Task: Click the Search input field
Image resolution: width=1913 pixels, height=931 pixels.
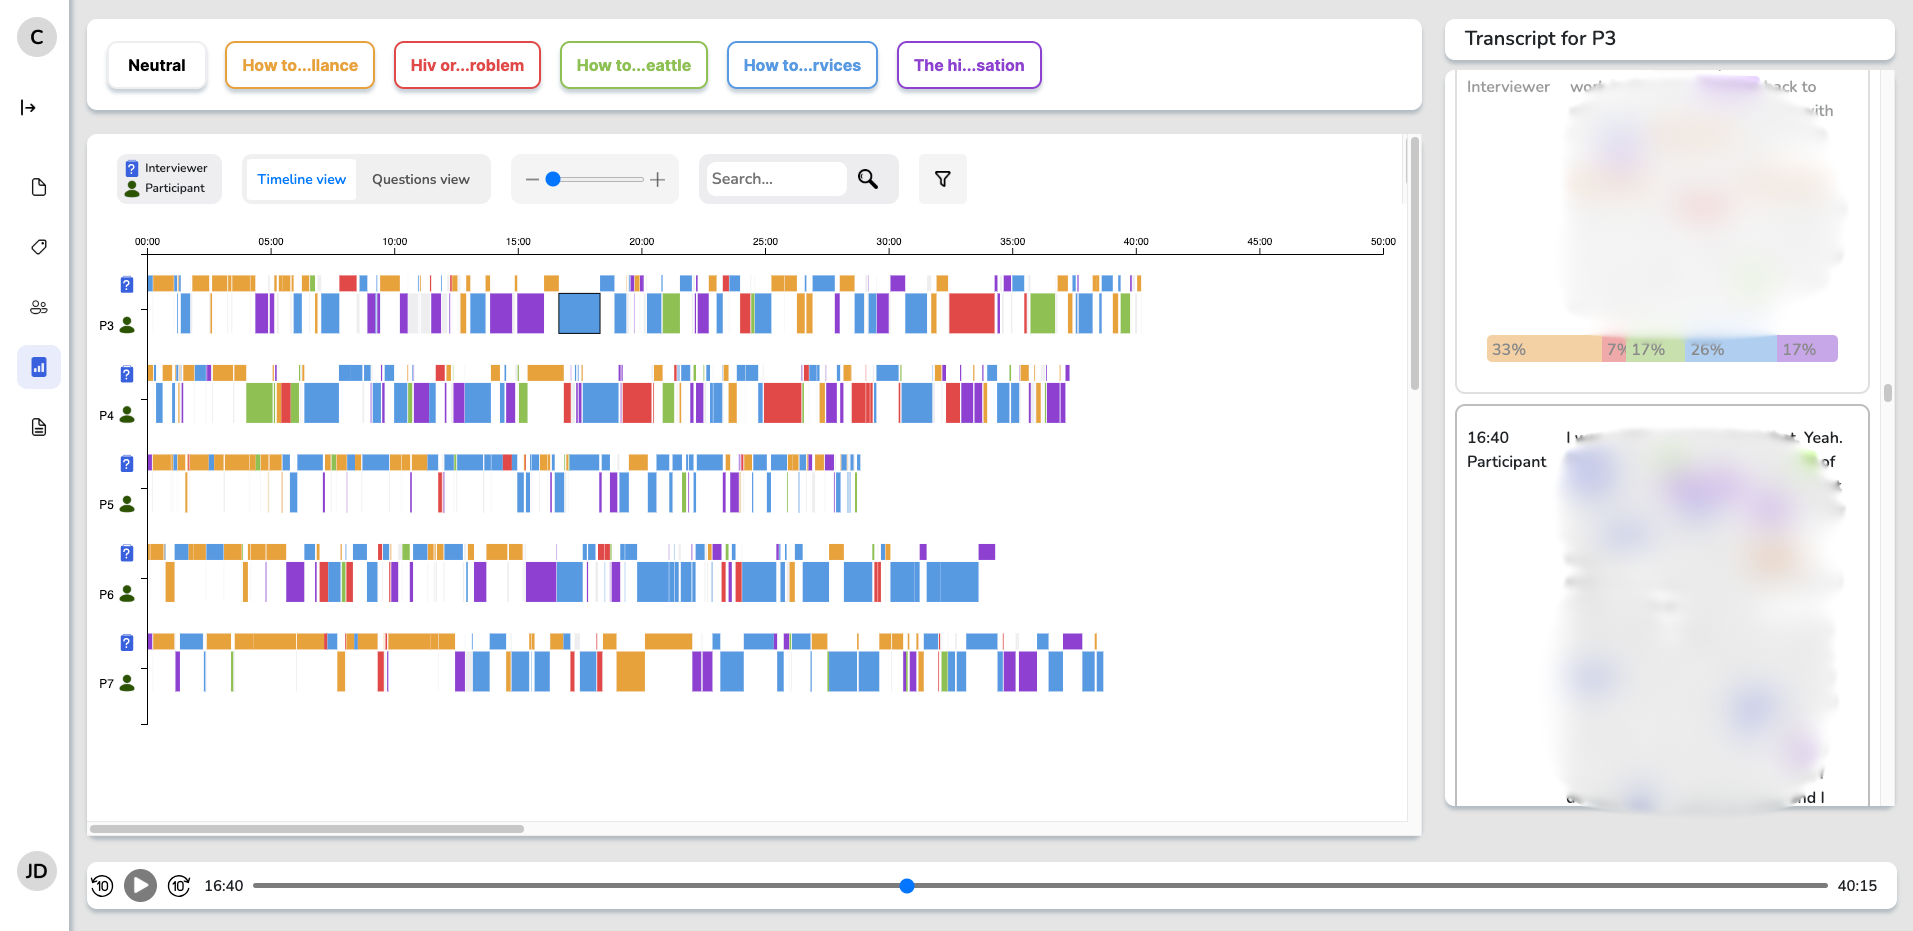Action: point(775,179)
